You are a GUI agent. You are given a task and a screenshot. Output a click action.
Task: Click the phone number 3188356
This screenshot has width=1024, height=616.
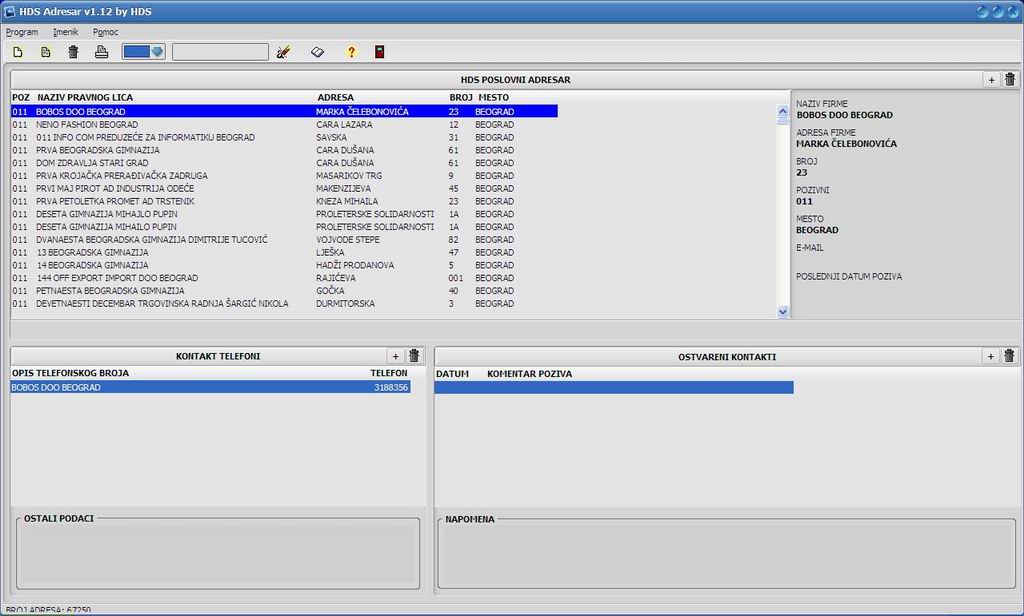[391, 387]
